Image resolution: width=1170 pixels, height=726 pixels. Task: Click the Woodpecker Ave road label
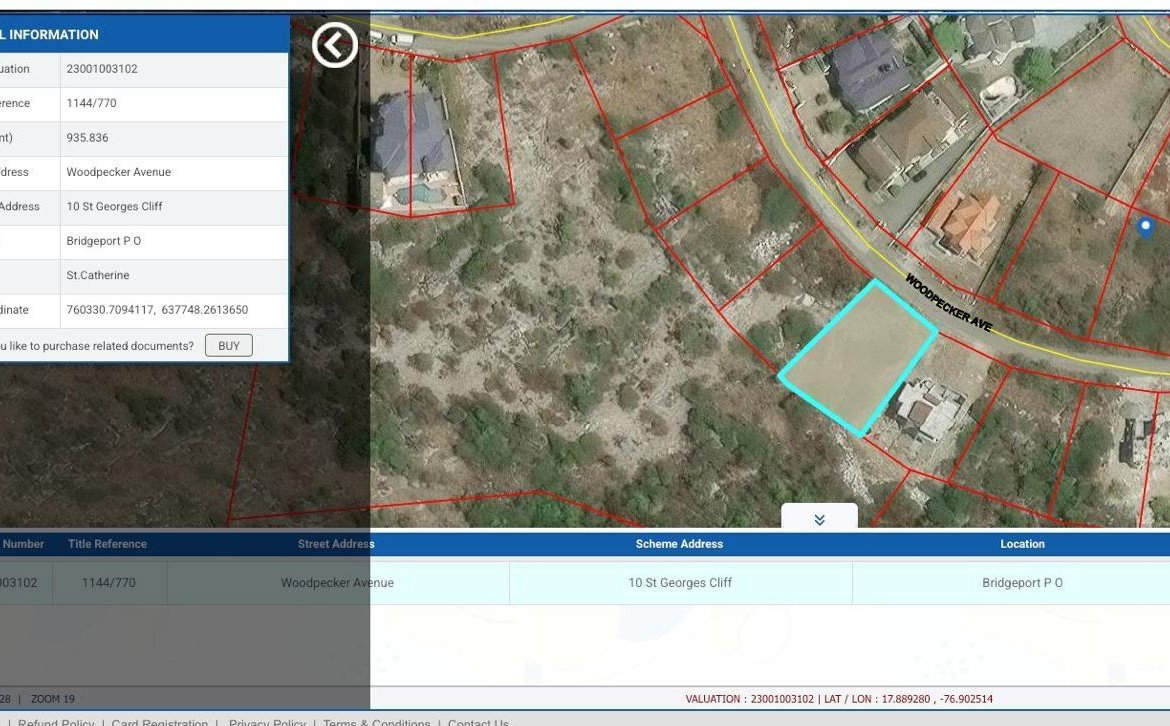click(x=948, y=304)
